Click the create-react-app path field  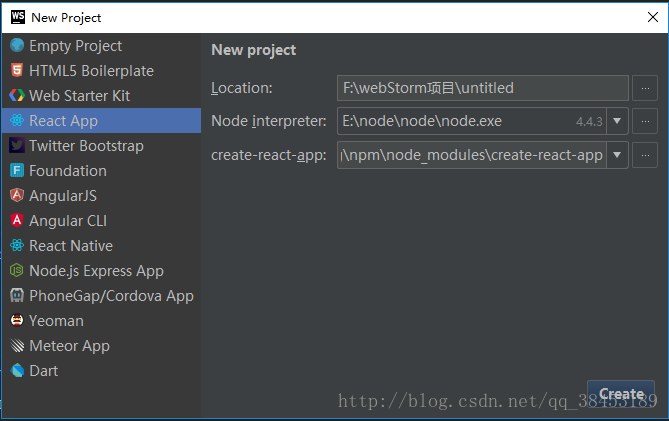click(x=471, y=155)
